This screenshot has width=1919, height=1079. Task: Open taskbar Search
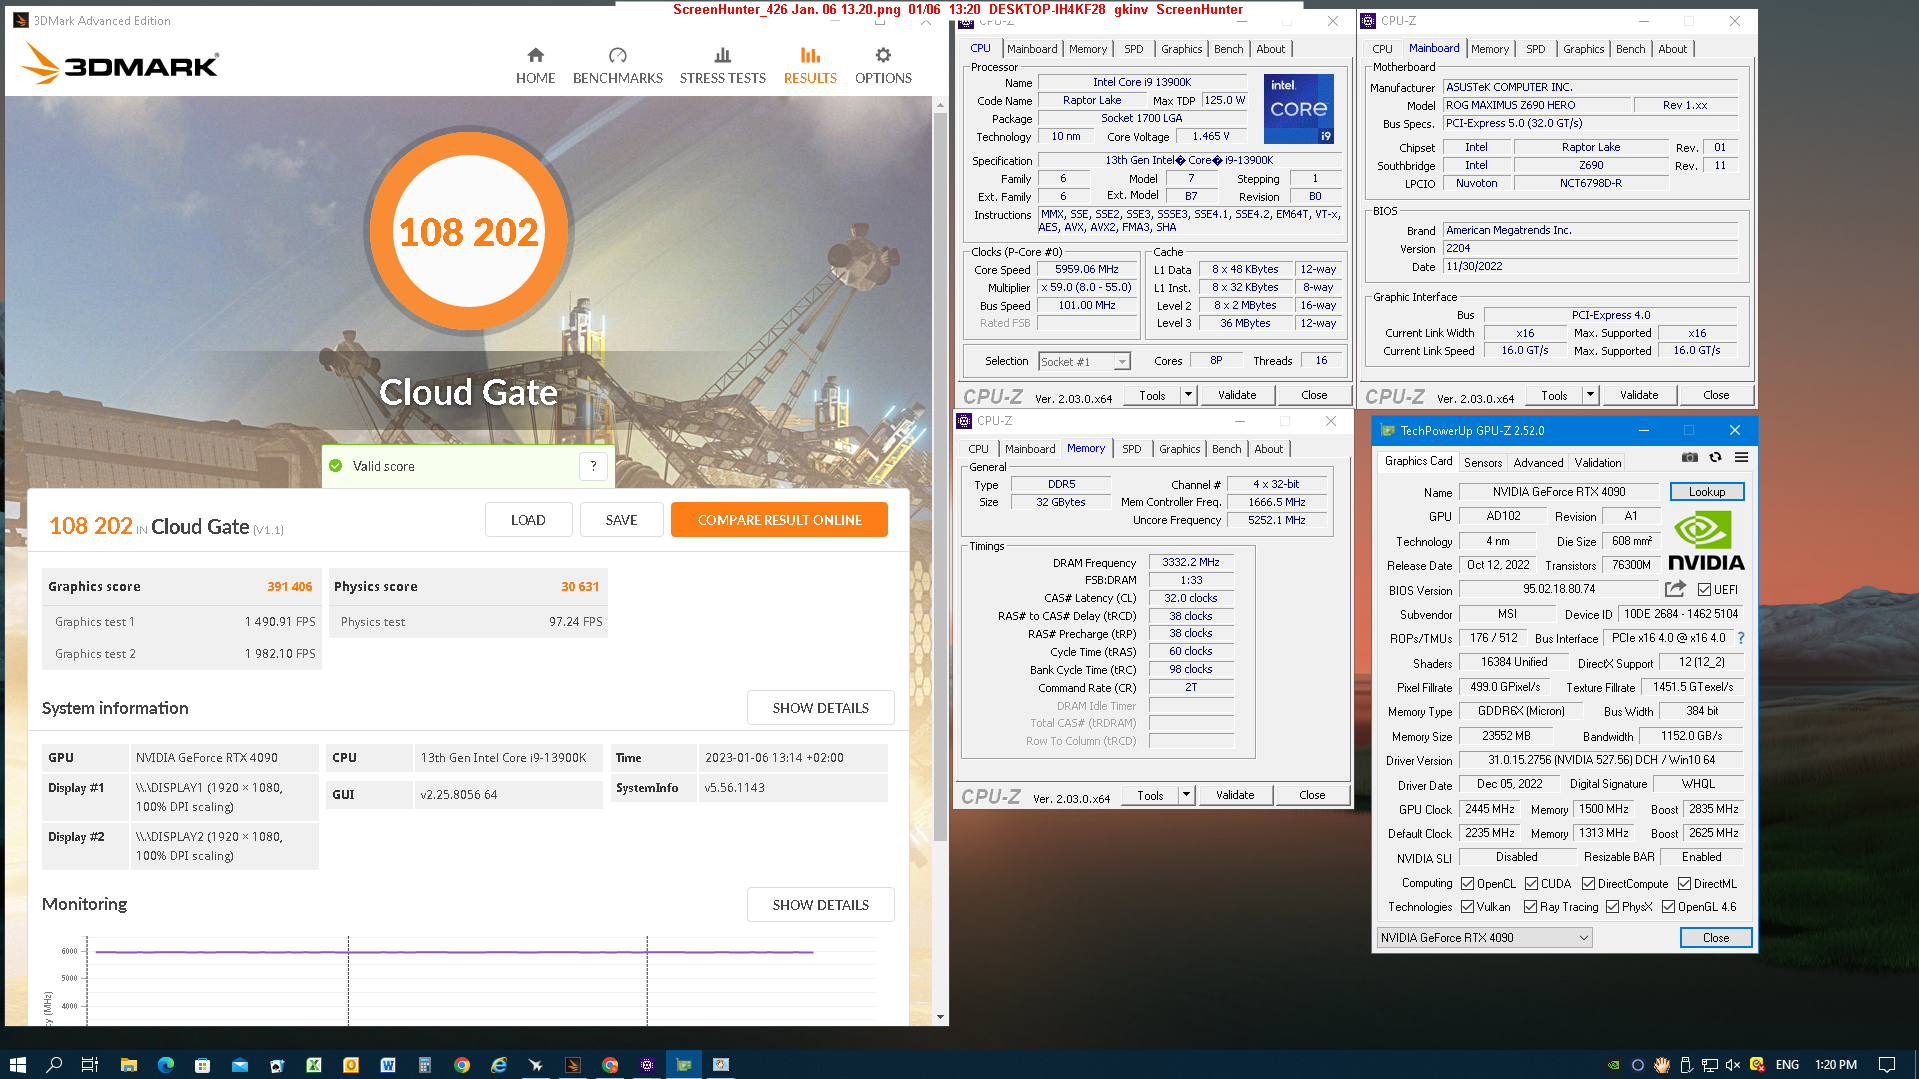(54, 1065)
